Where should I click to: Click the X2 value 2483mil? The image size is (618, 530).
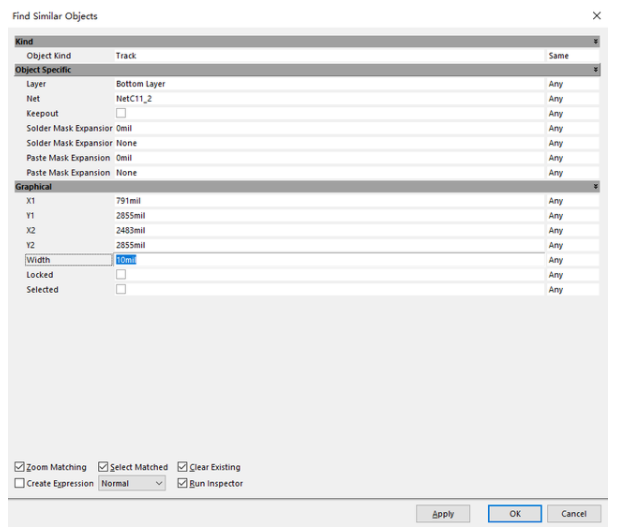[x=329, y=231]
